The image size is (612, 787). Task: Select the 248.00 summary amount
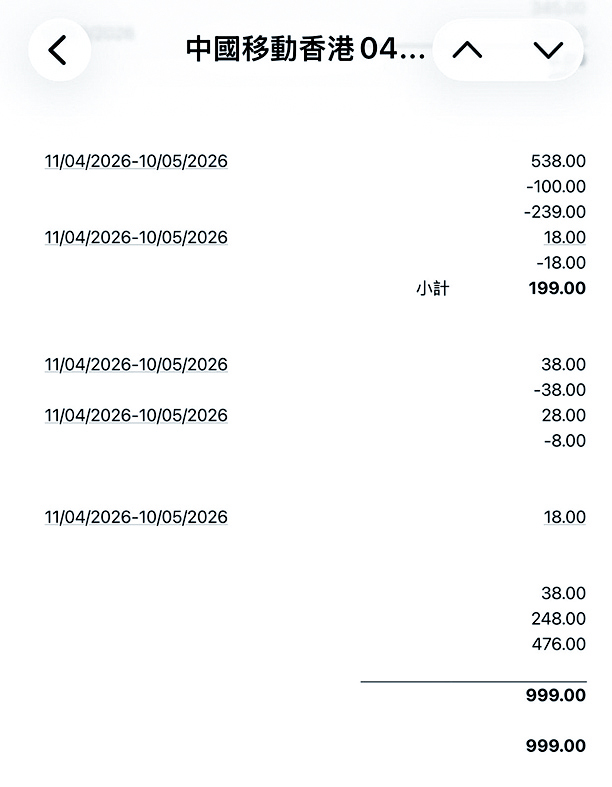coord(559,619)
